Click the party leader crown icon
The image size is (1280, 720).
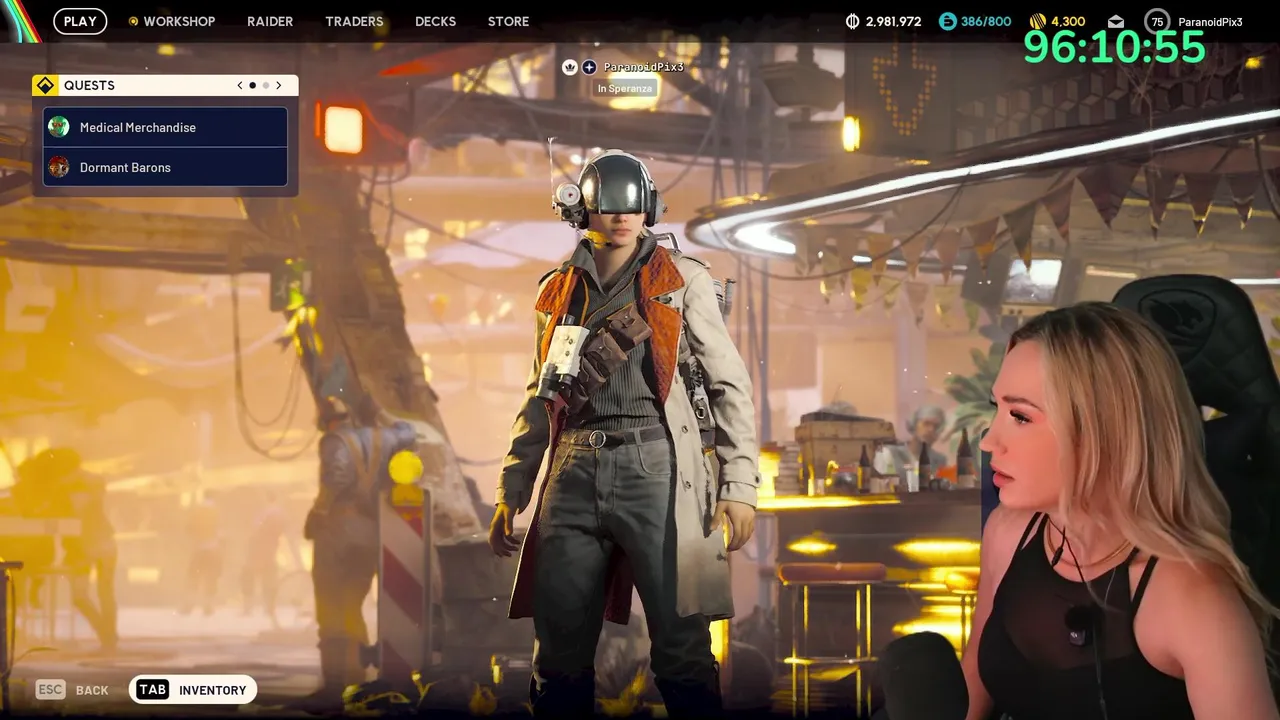coord(570,67)
